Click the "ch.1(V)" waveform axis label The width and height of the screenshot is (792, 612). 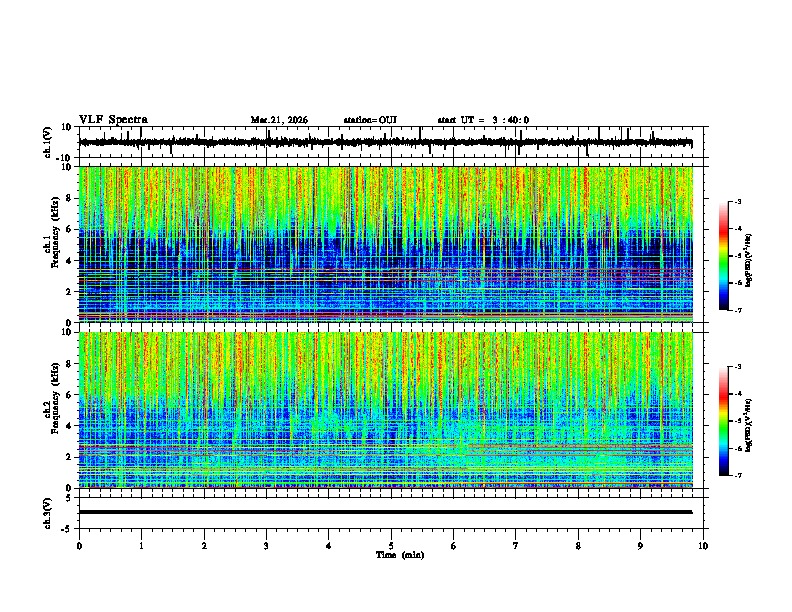click(x=48, y=142)
